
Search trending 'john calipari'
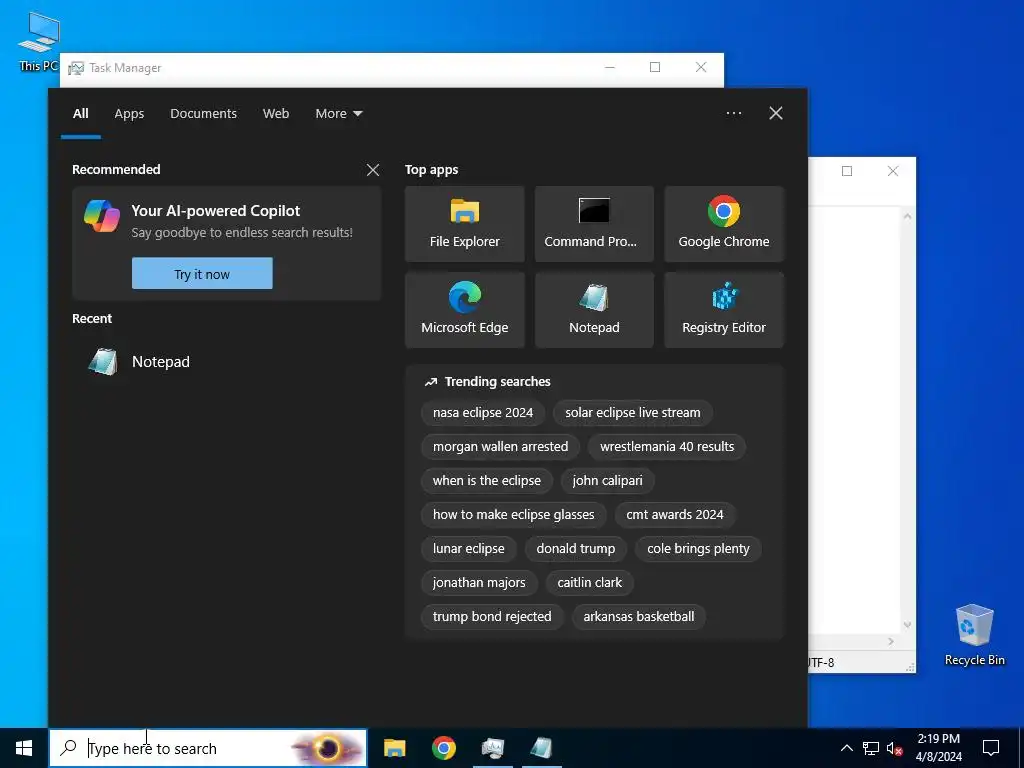coord(607,481)
